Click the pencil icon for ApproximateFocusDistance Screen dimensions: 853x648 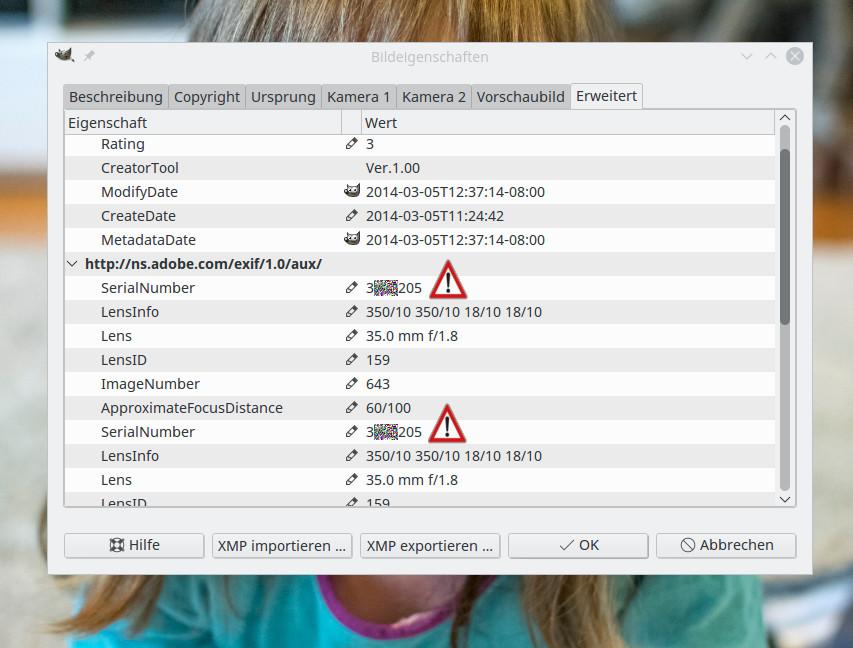[351, 408]
